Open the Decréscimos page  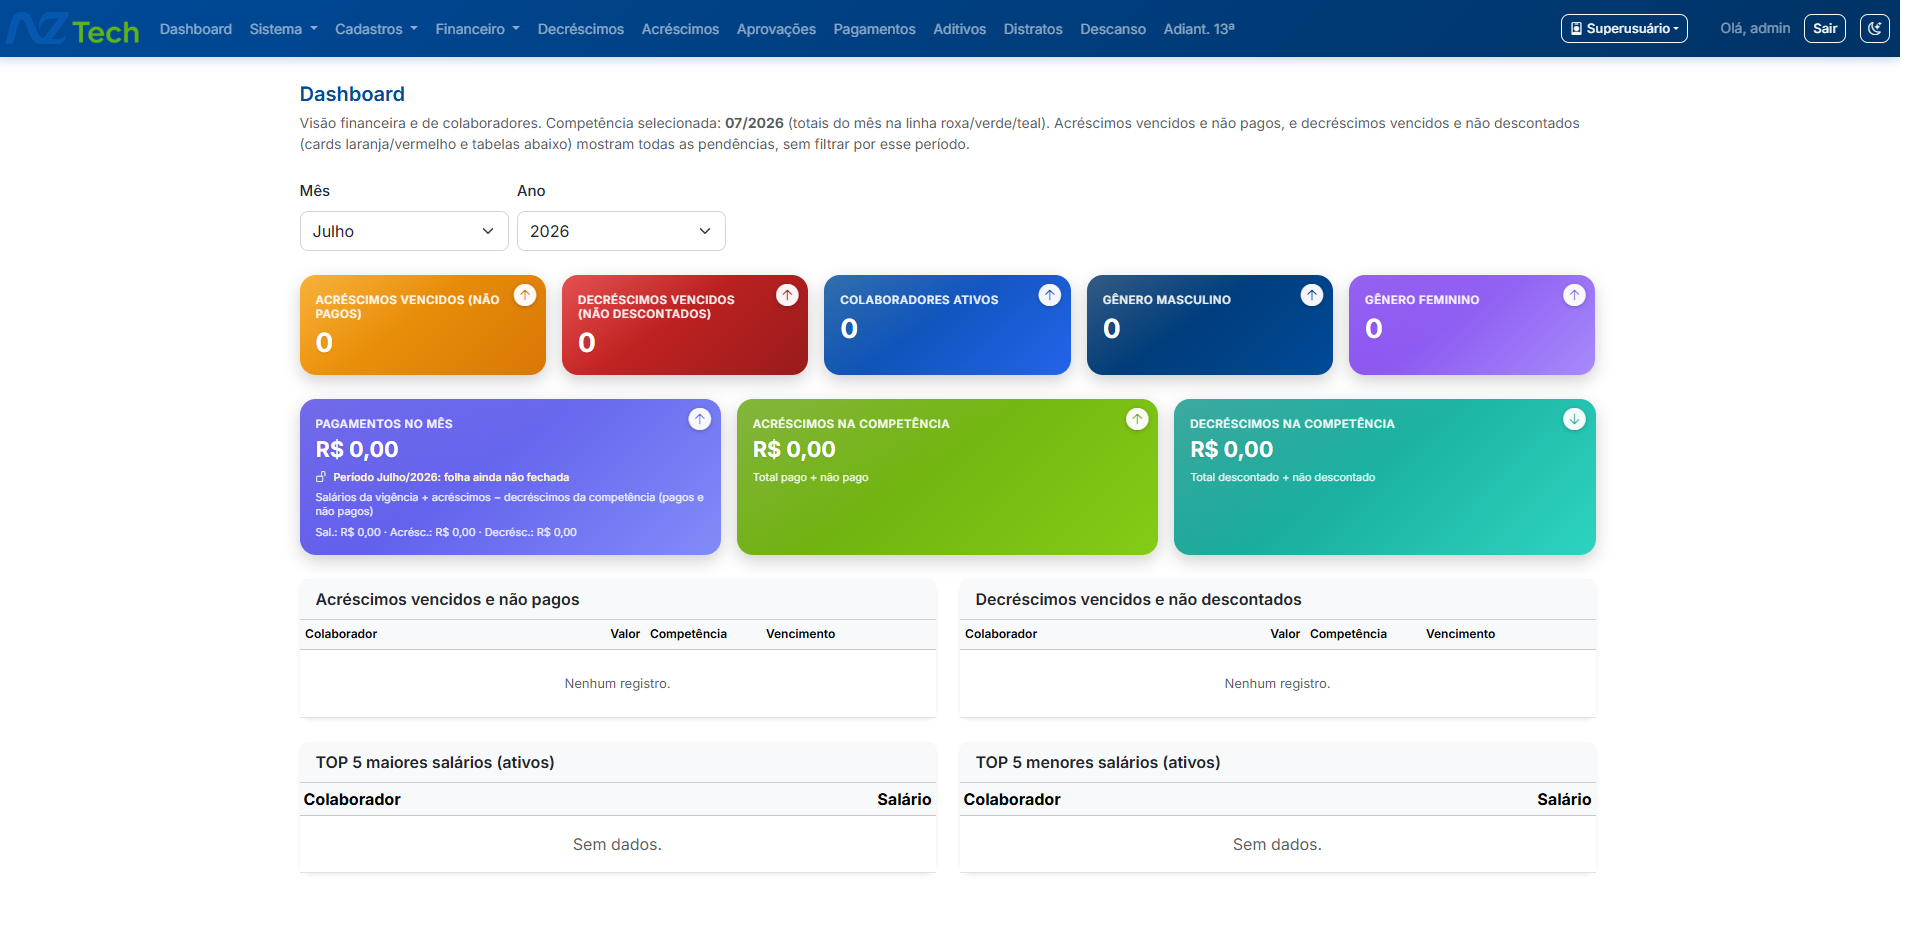(580, 29)
